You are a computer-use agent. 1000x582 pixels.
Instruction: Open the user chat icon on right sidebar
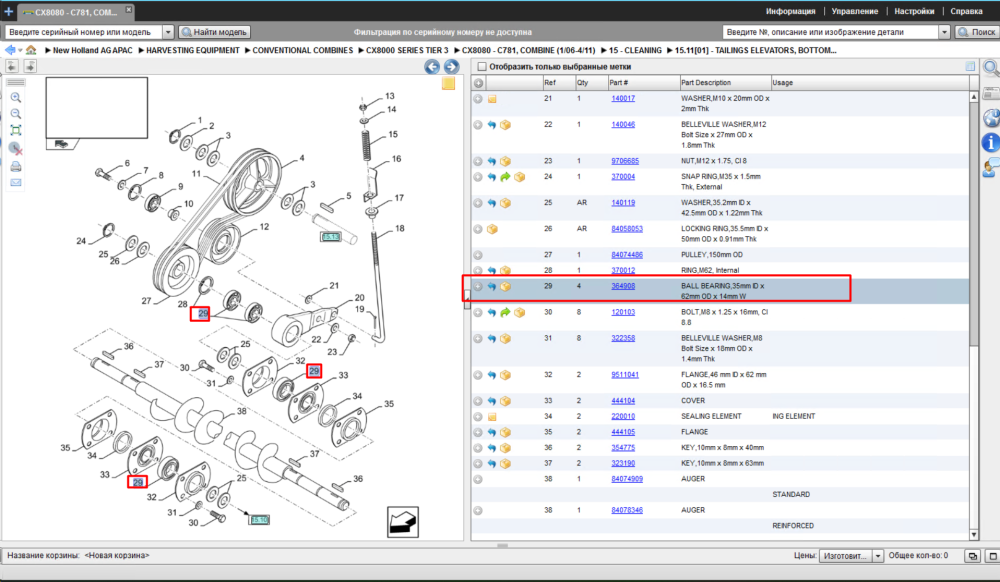[x=990, y=167]
